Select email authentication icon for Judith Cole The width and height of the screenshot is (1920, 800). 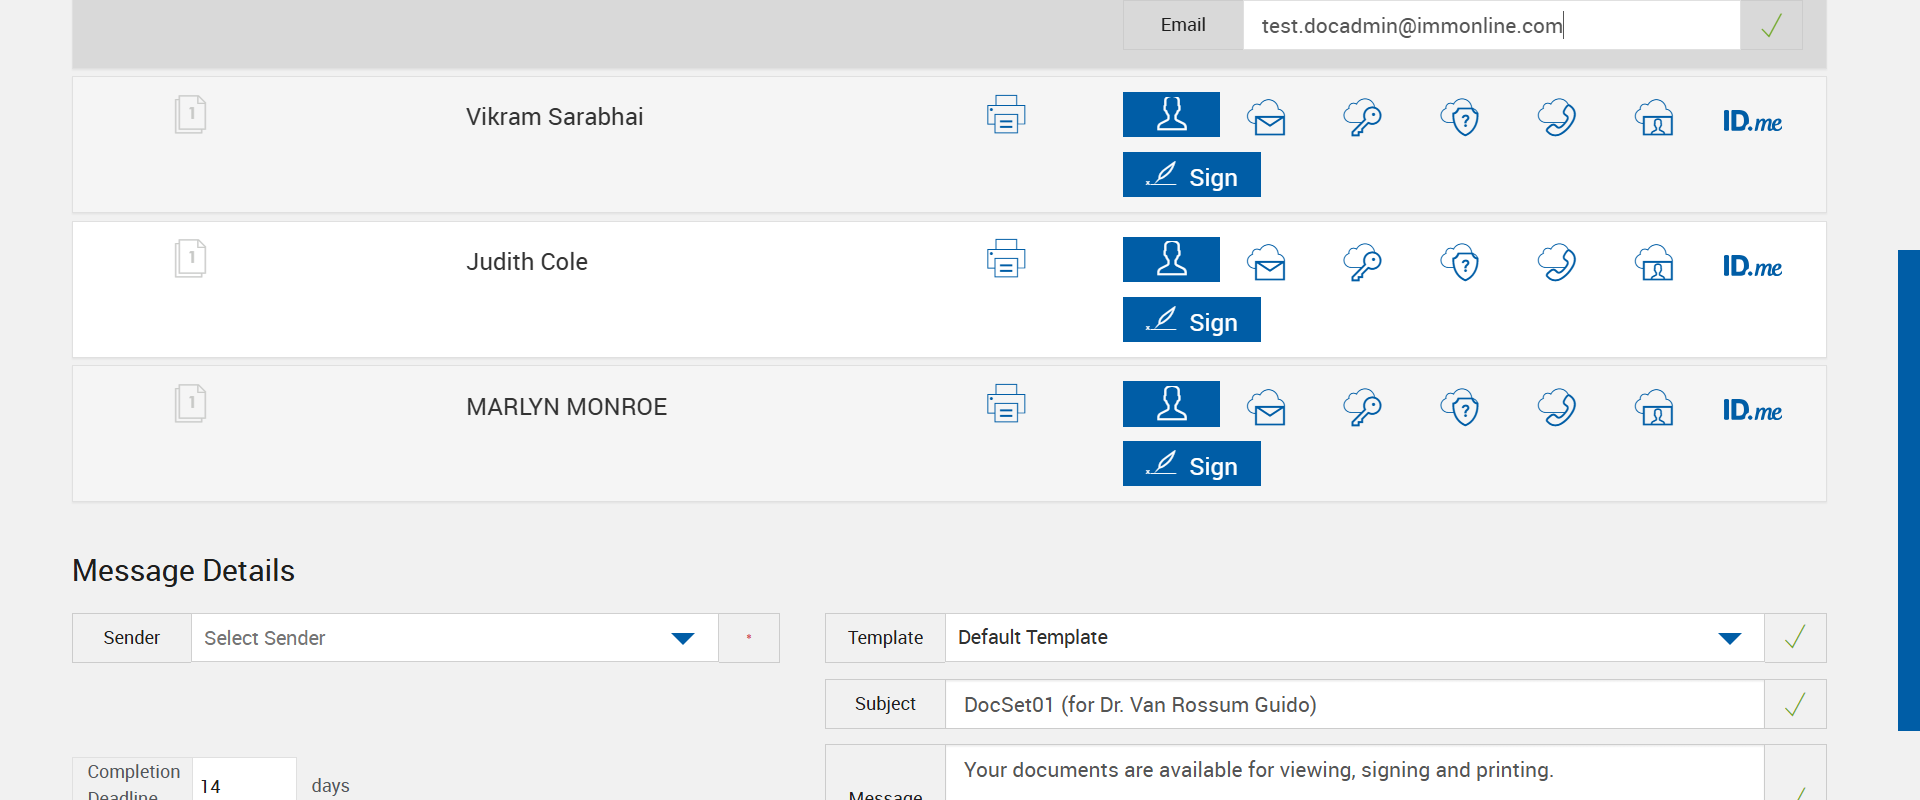pos(1267,263)
